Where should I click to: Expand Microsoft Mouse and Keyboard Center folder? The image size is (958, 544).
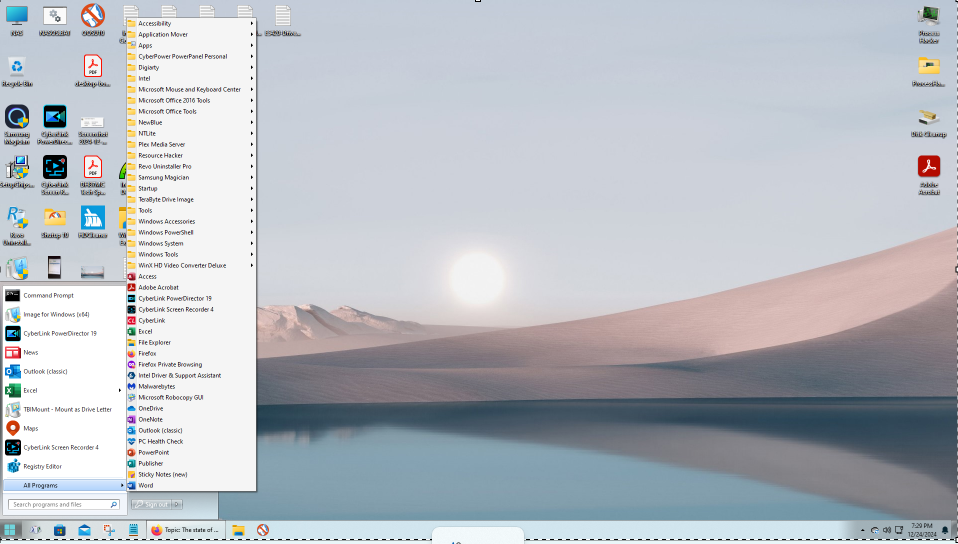(x=191, y=89)
